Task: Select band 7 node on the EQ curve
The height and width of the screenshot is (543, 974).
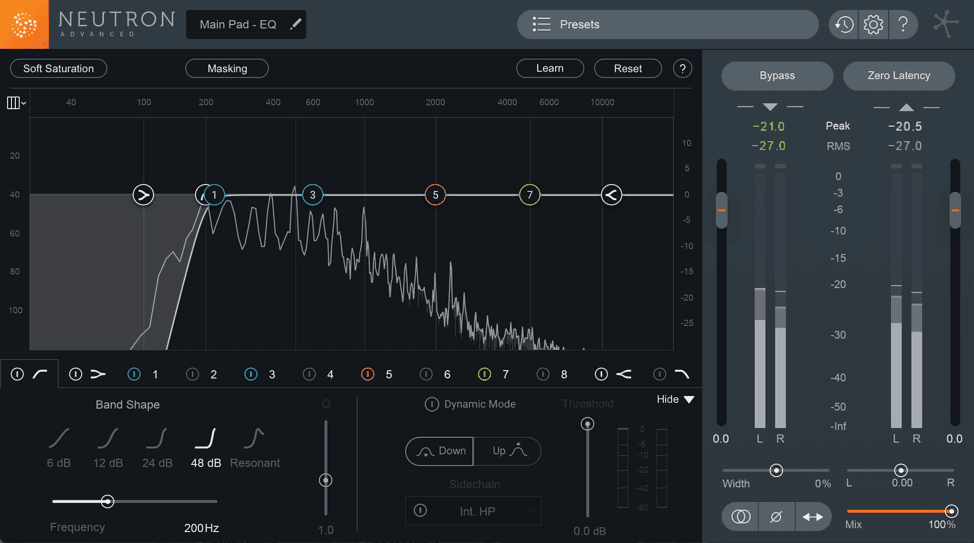Action: [529, 195]
